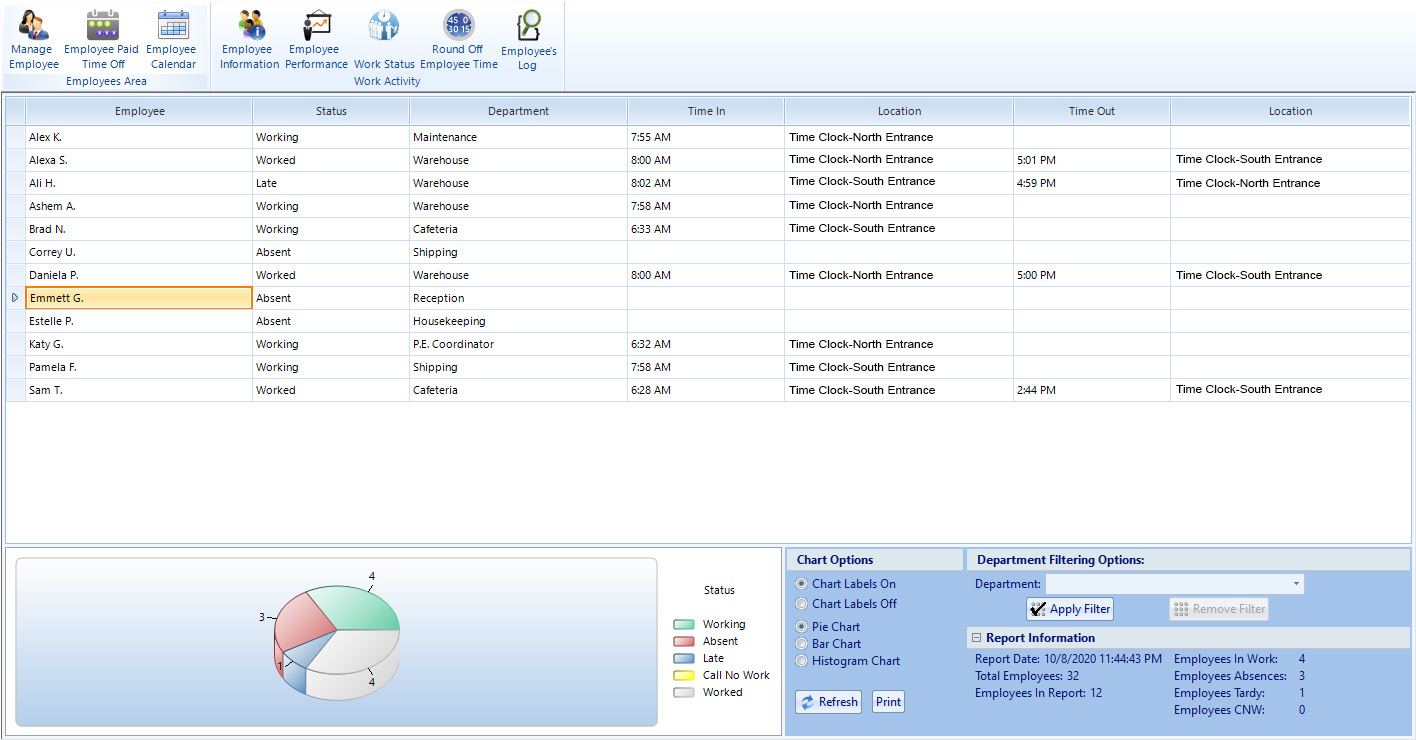Open the Employee's Log
Image resolution: width=1416 pixels, height=740 pixels.
[x=528, y=40]
